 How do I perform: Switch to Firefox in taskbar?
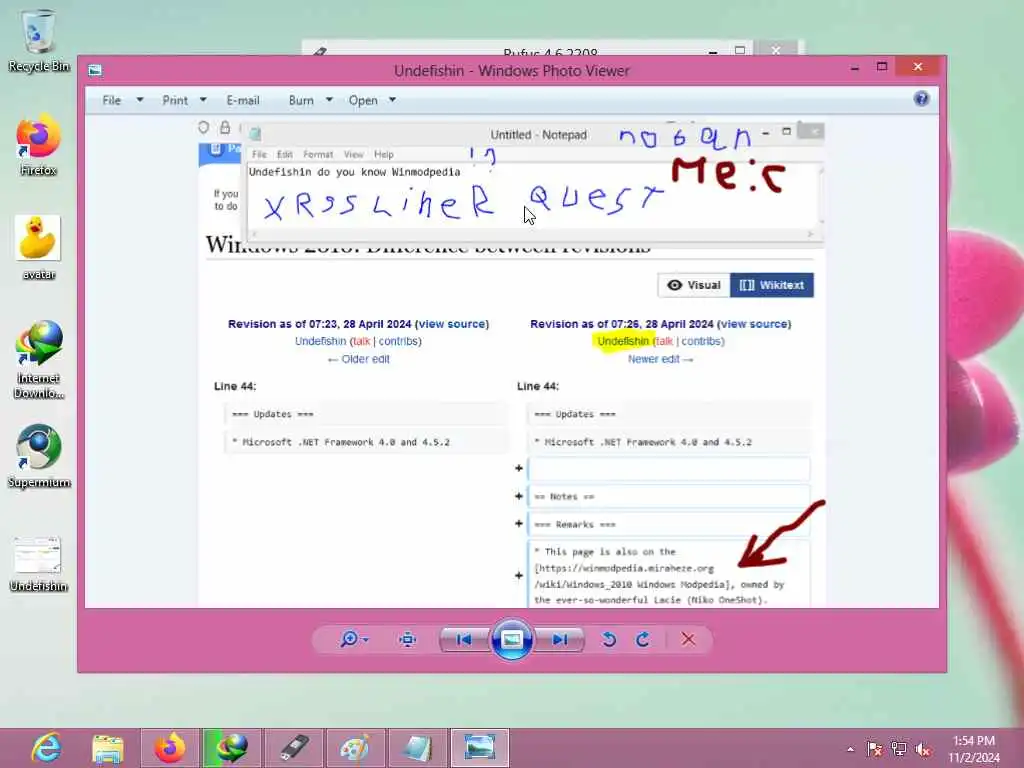(x=170, y=748)
